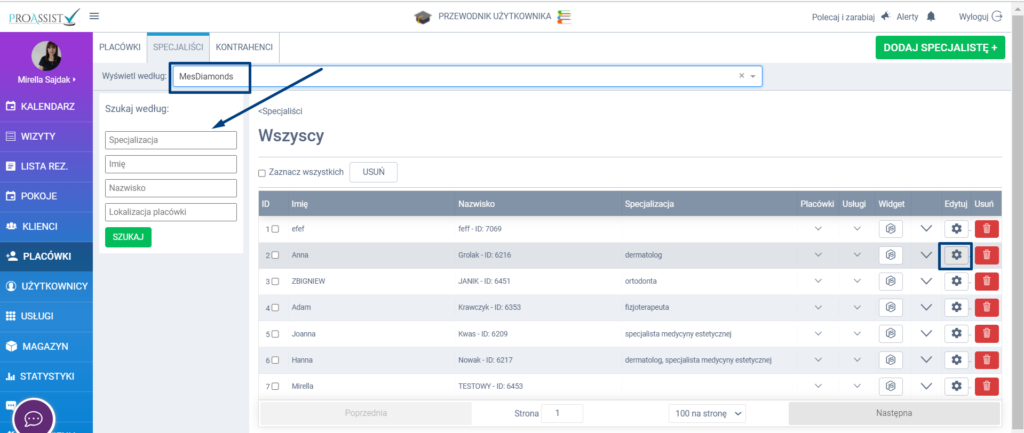1024x433 pixels.
Task: Click the Specjalizacja search field
Action: click(170, 141)
